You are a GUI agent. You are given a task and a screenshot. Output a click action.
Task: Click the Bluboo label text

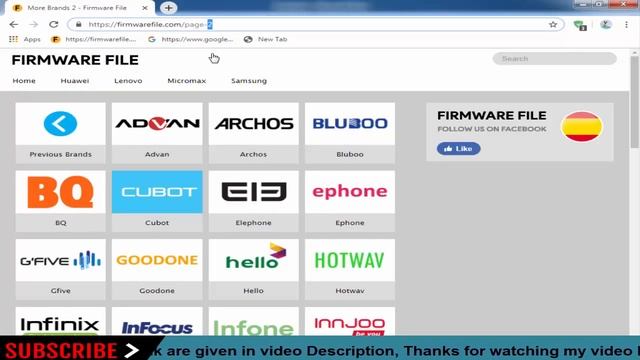350,154
